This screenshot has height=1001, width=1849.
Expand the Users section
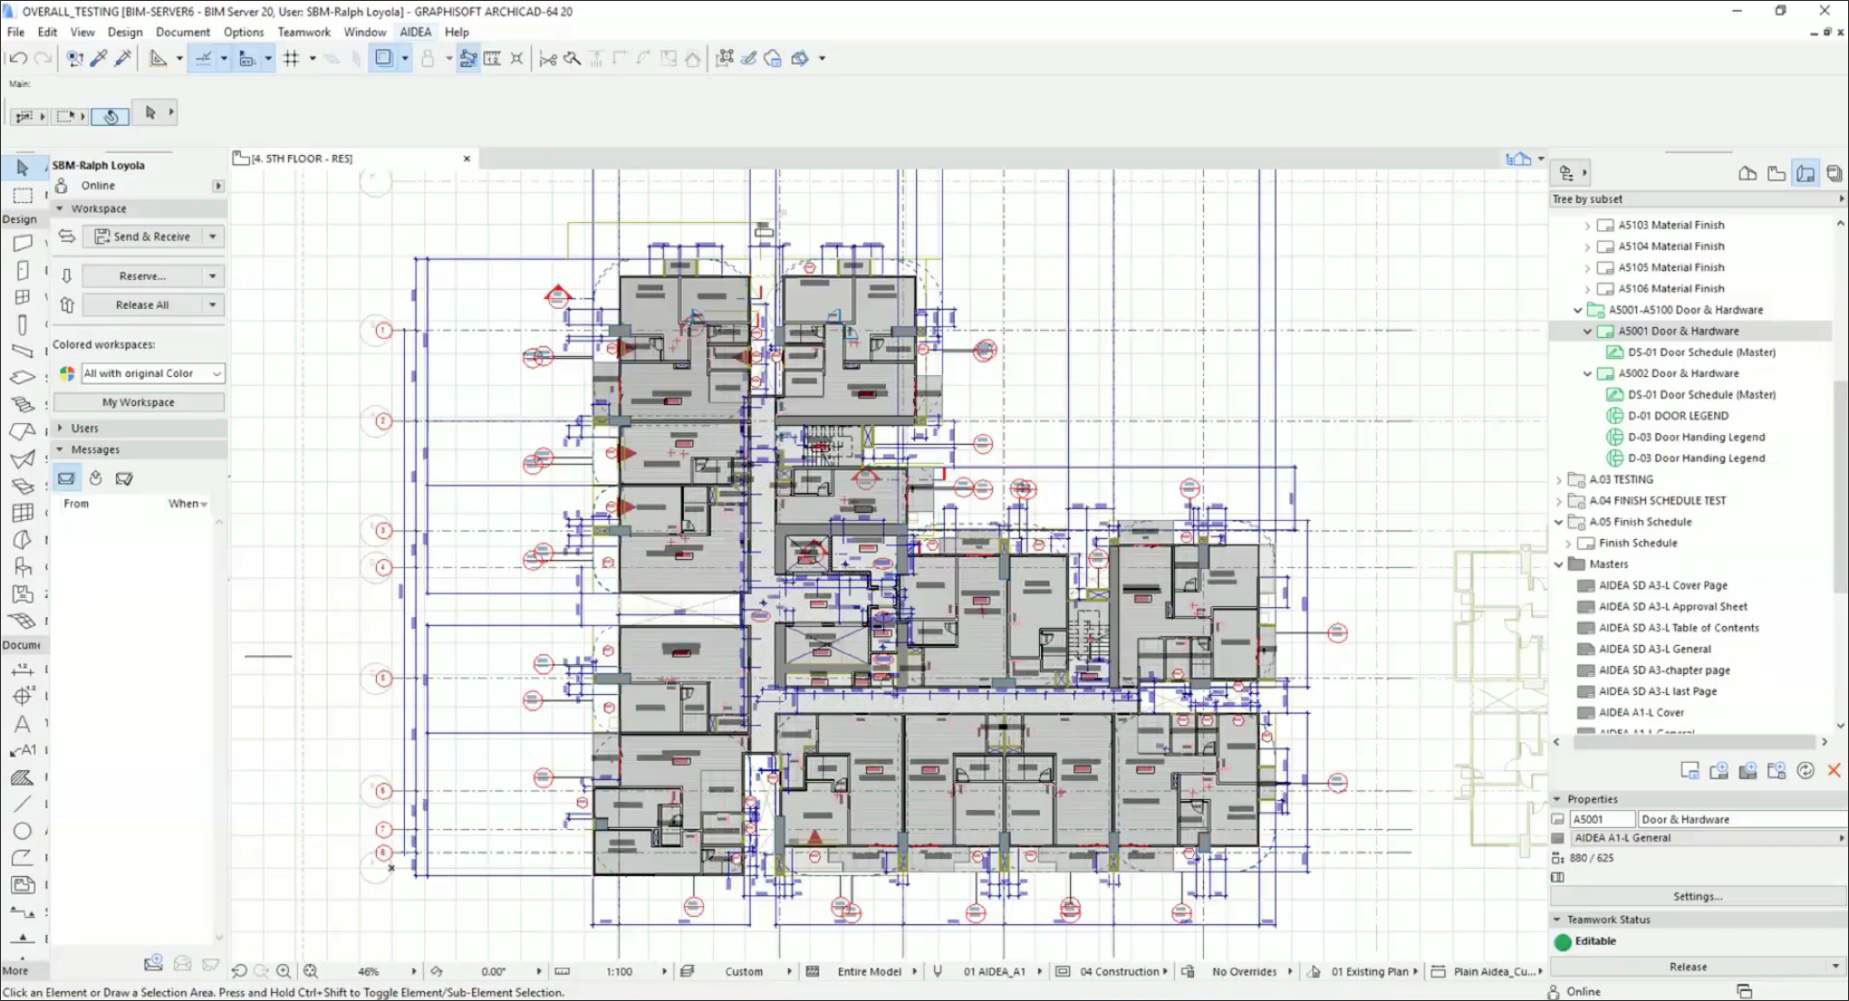click(60, 428)
